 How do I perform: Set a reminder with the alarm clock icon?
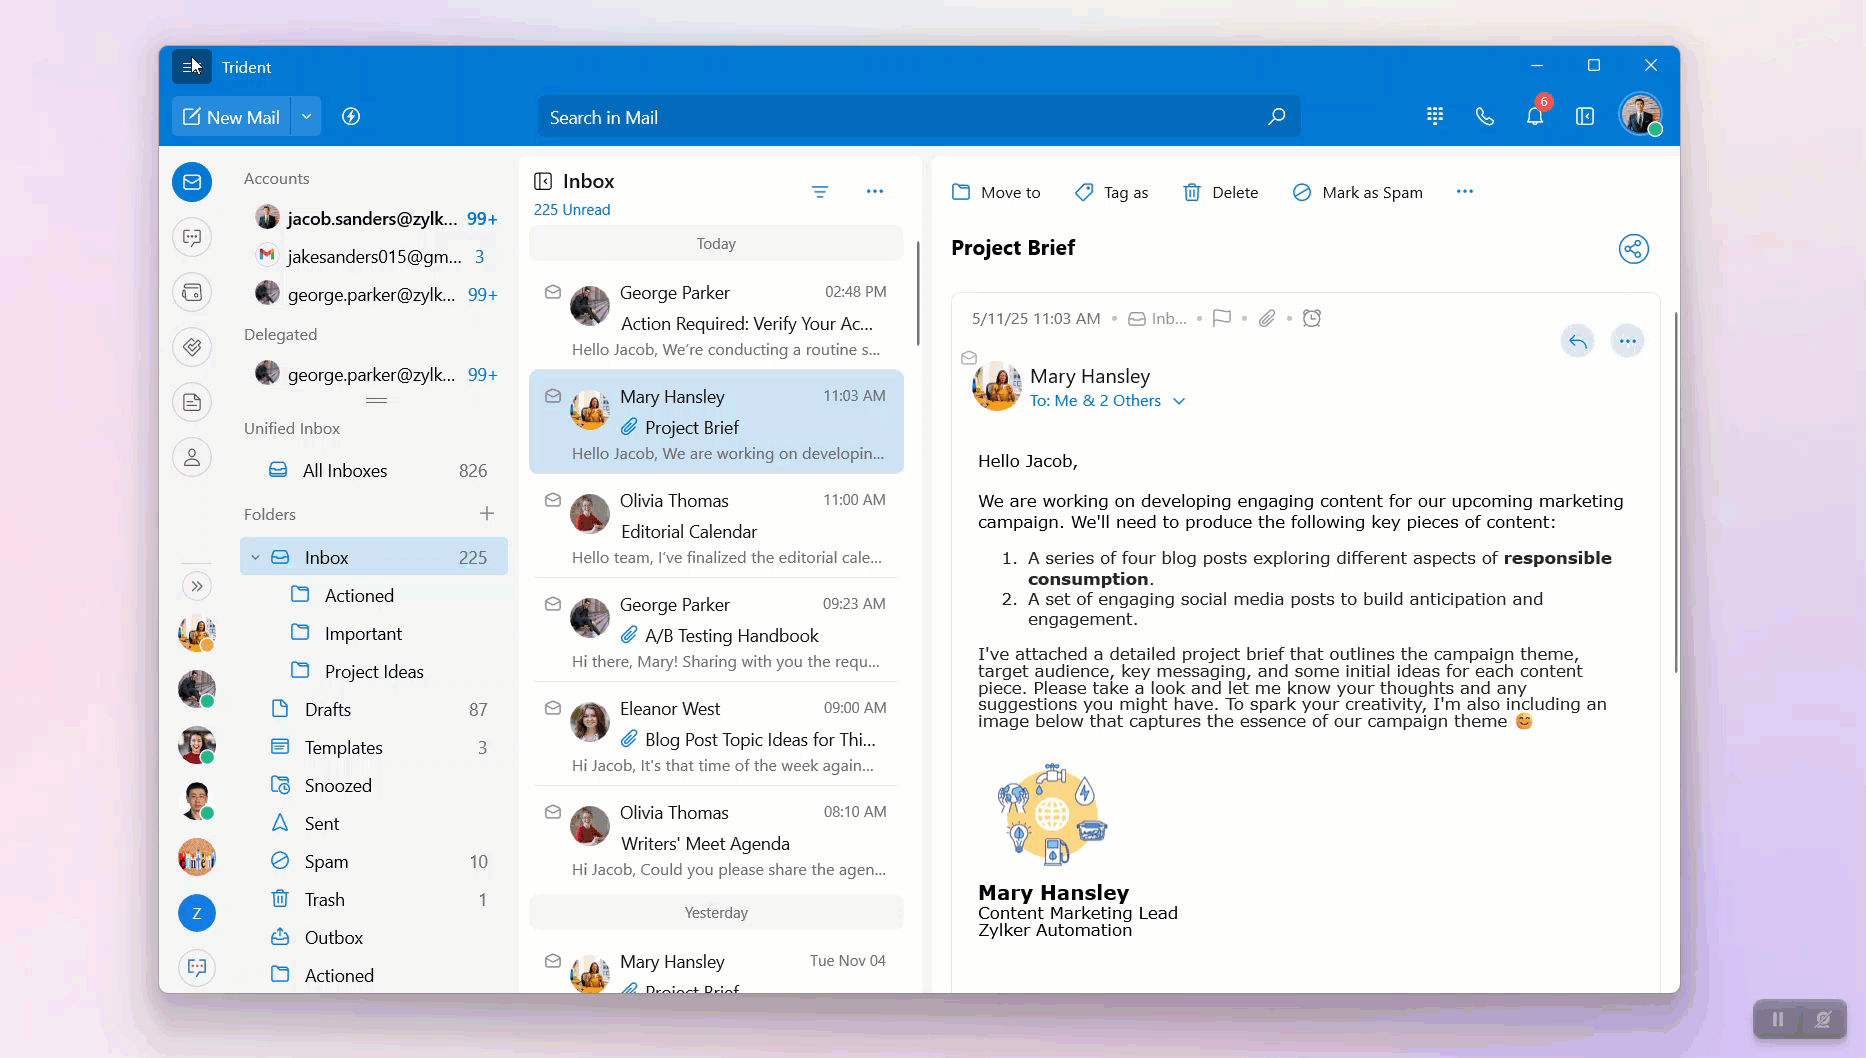point(1312,318)
